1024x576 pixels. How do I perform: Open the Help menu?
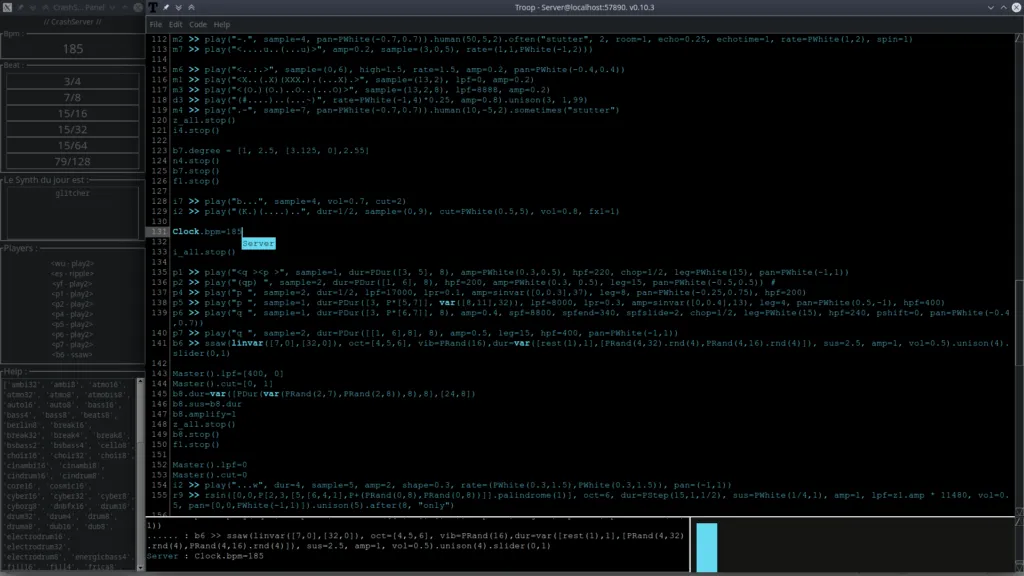(222, 25)
